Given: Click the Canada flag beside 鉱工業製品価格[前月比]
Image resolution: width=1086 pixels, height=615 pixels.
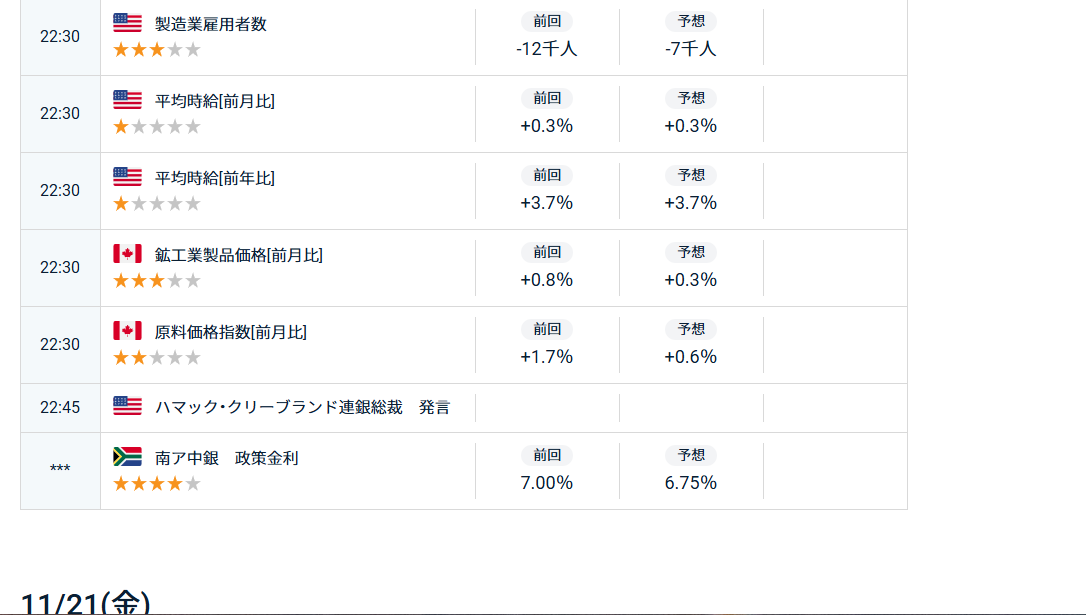Looking at the screenshot, I should 127,254.
